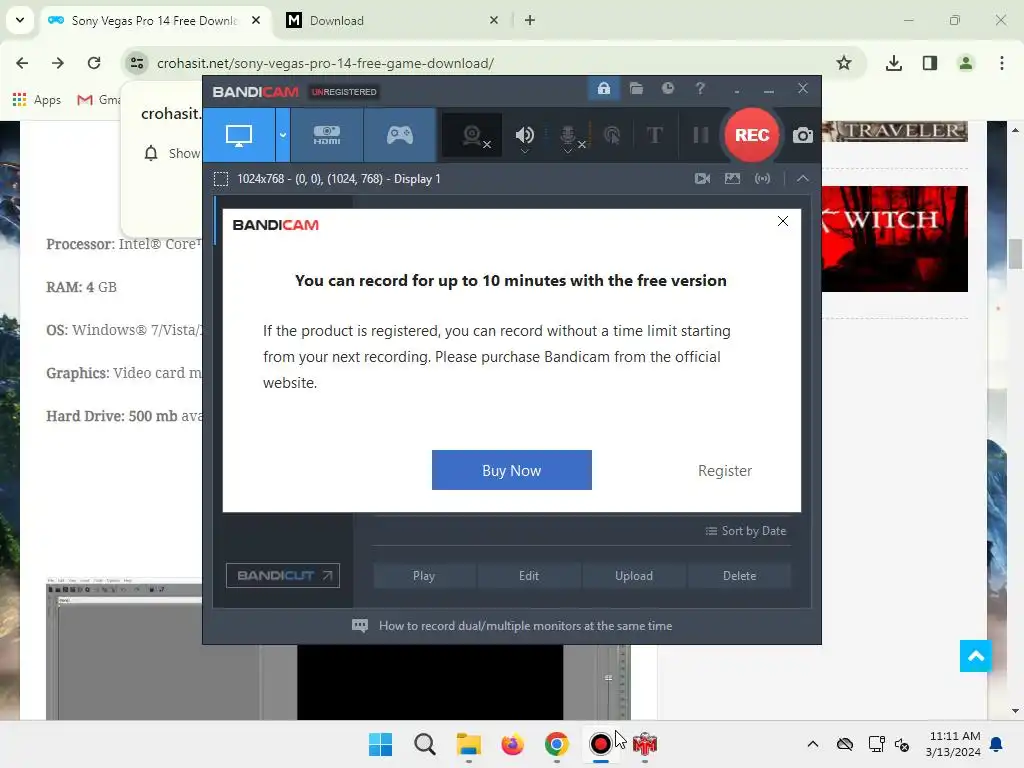Go forward in Chrome
1024x768 pixels.
tap(58, 63)
